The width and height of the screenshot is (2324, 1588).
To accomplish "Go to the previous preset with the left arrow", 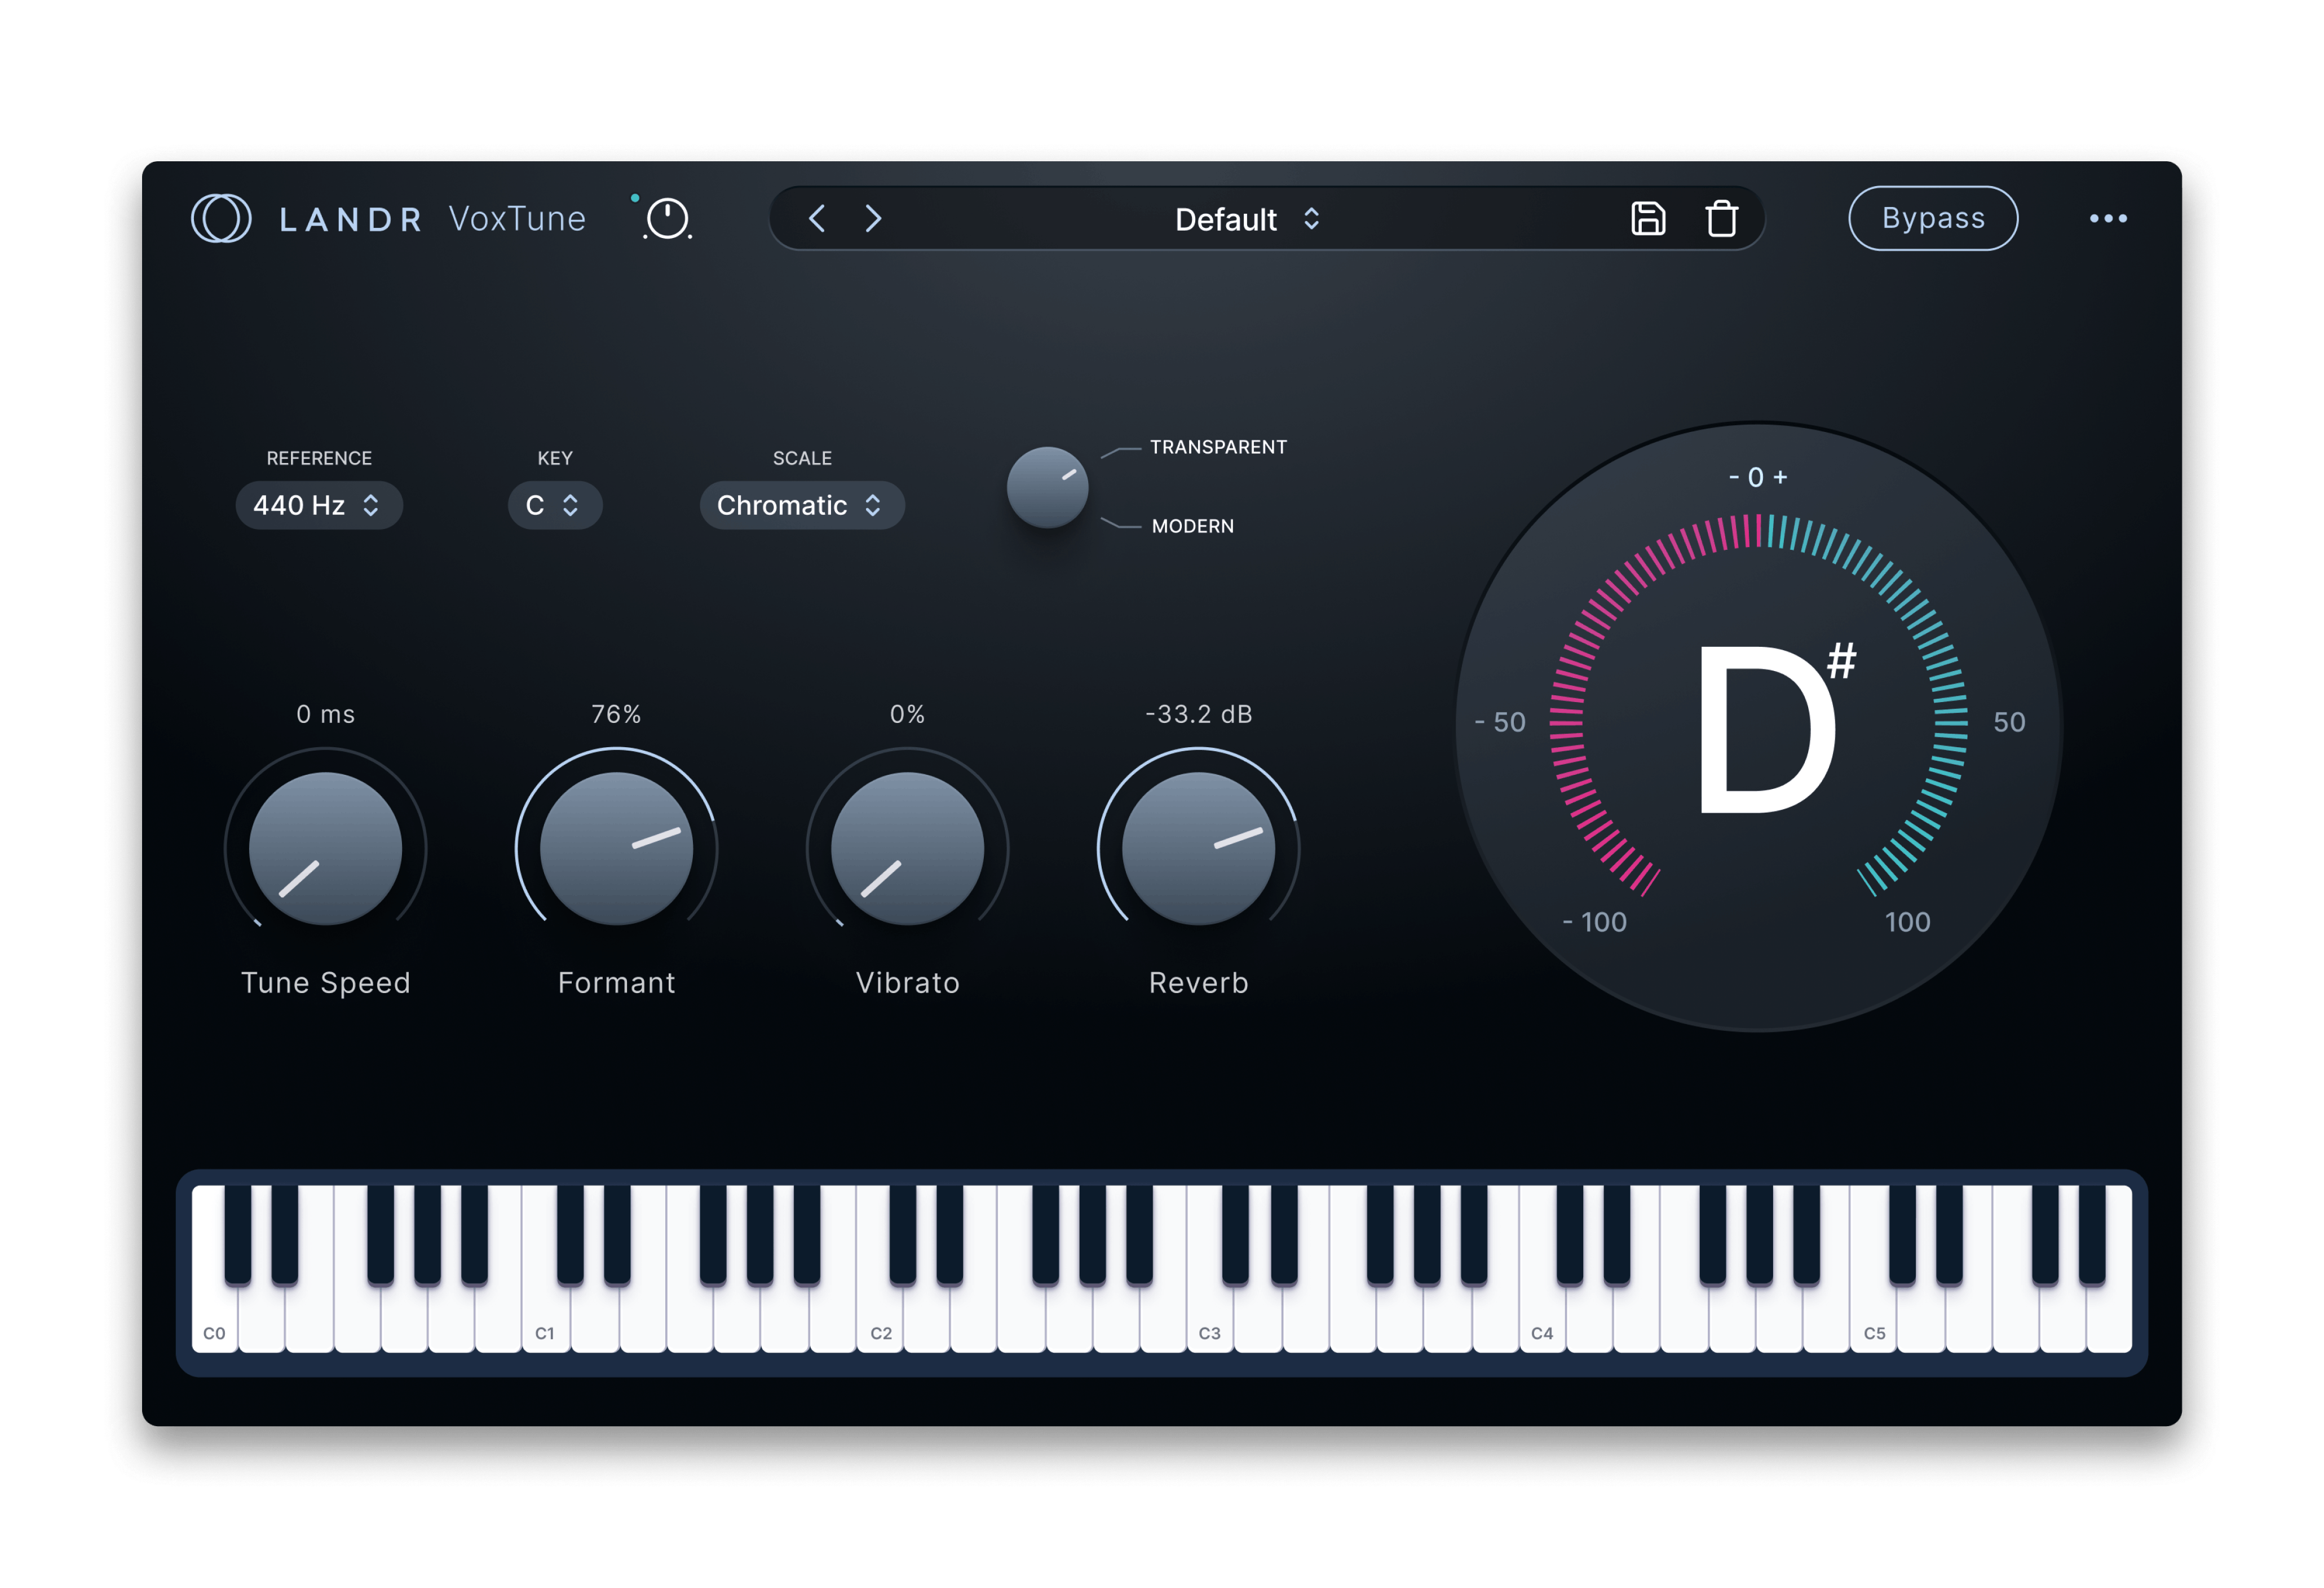I will click(817, 219).
